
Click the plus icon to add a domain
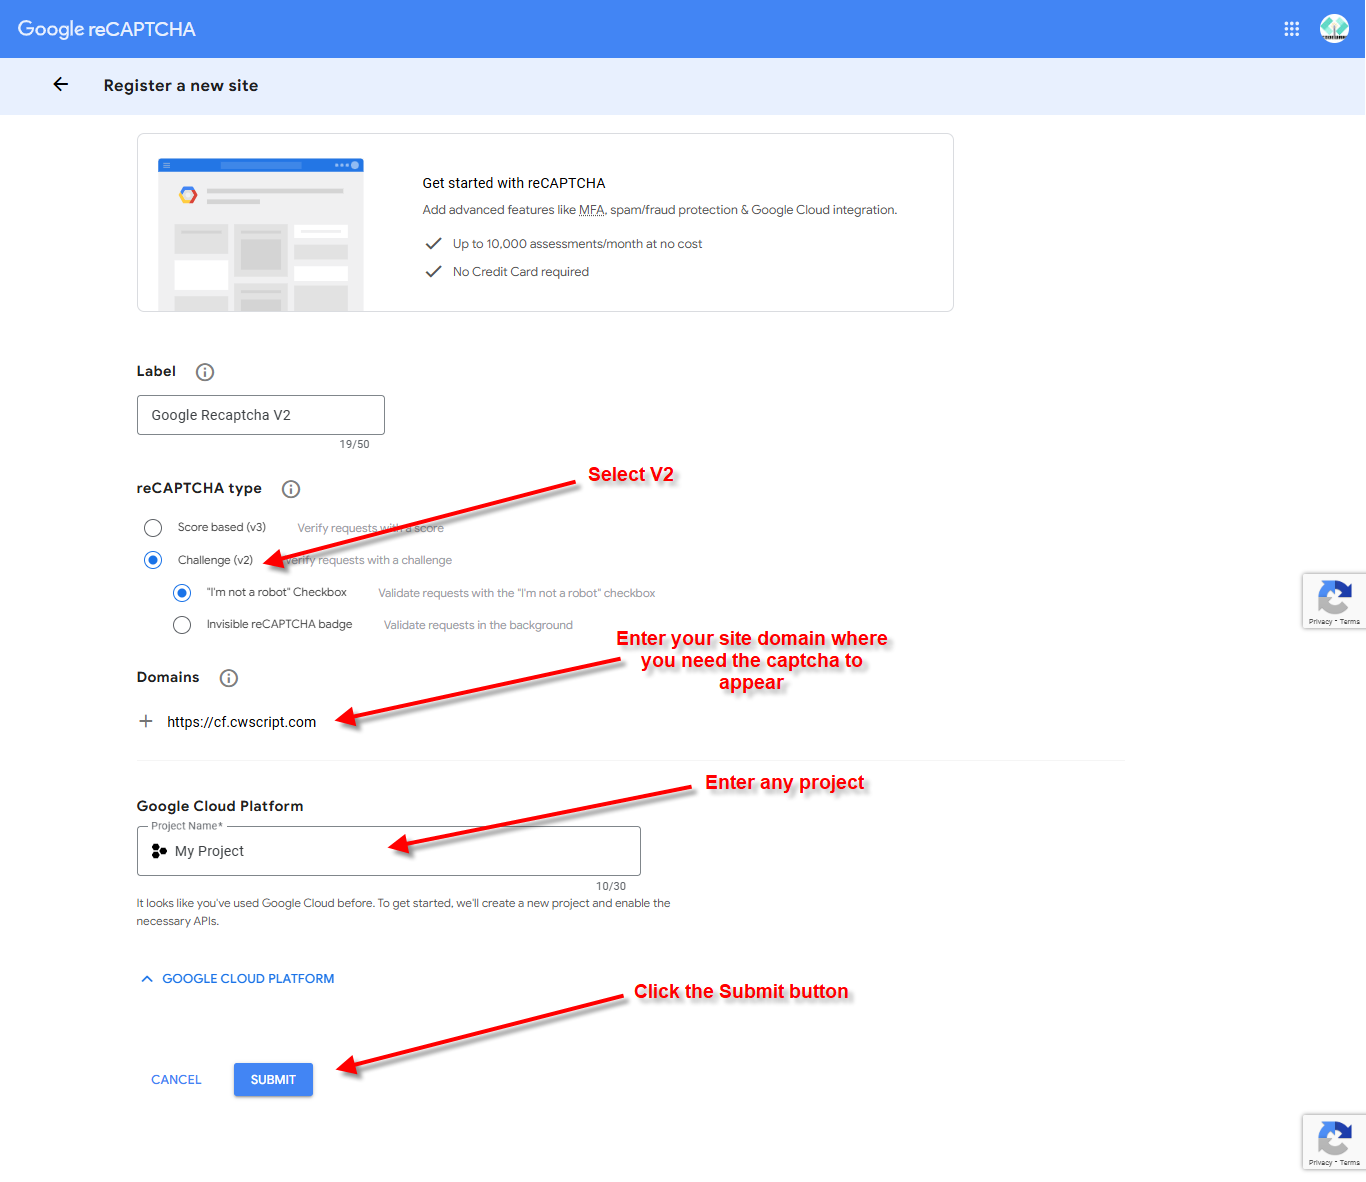tap(146, 721)
